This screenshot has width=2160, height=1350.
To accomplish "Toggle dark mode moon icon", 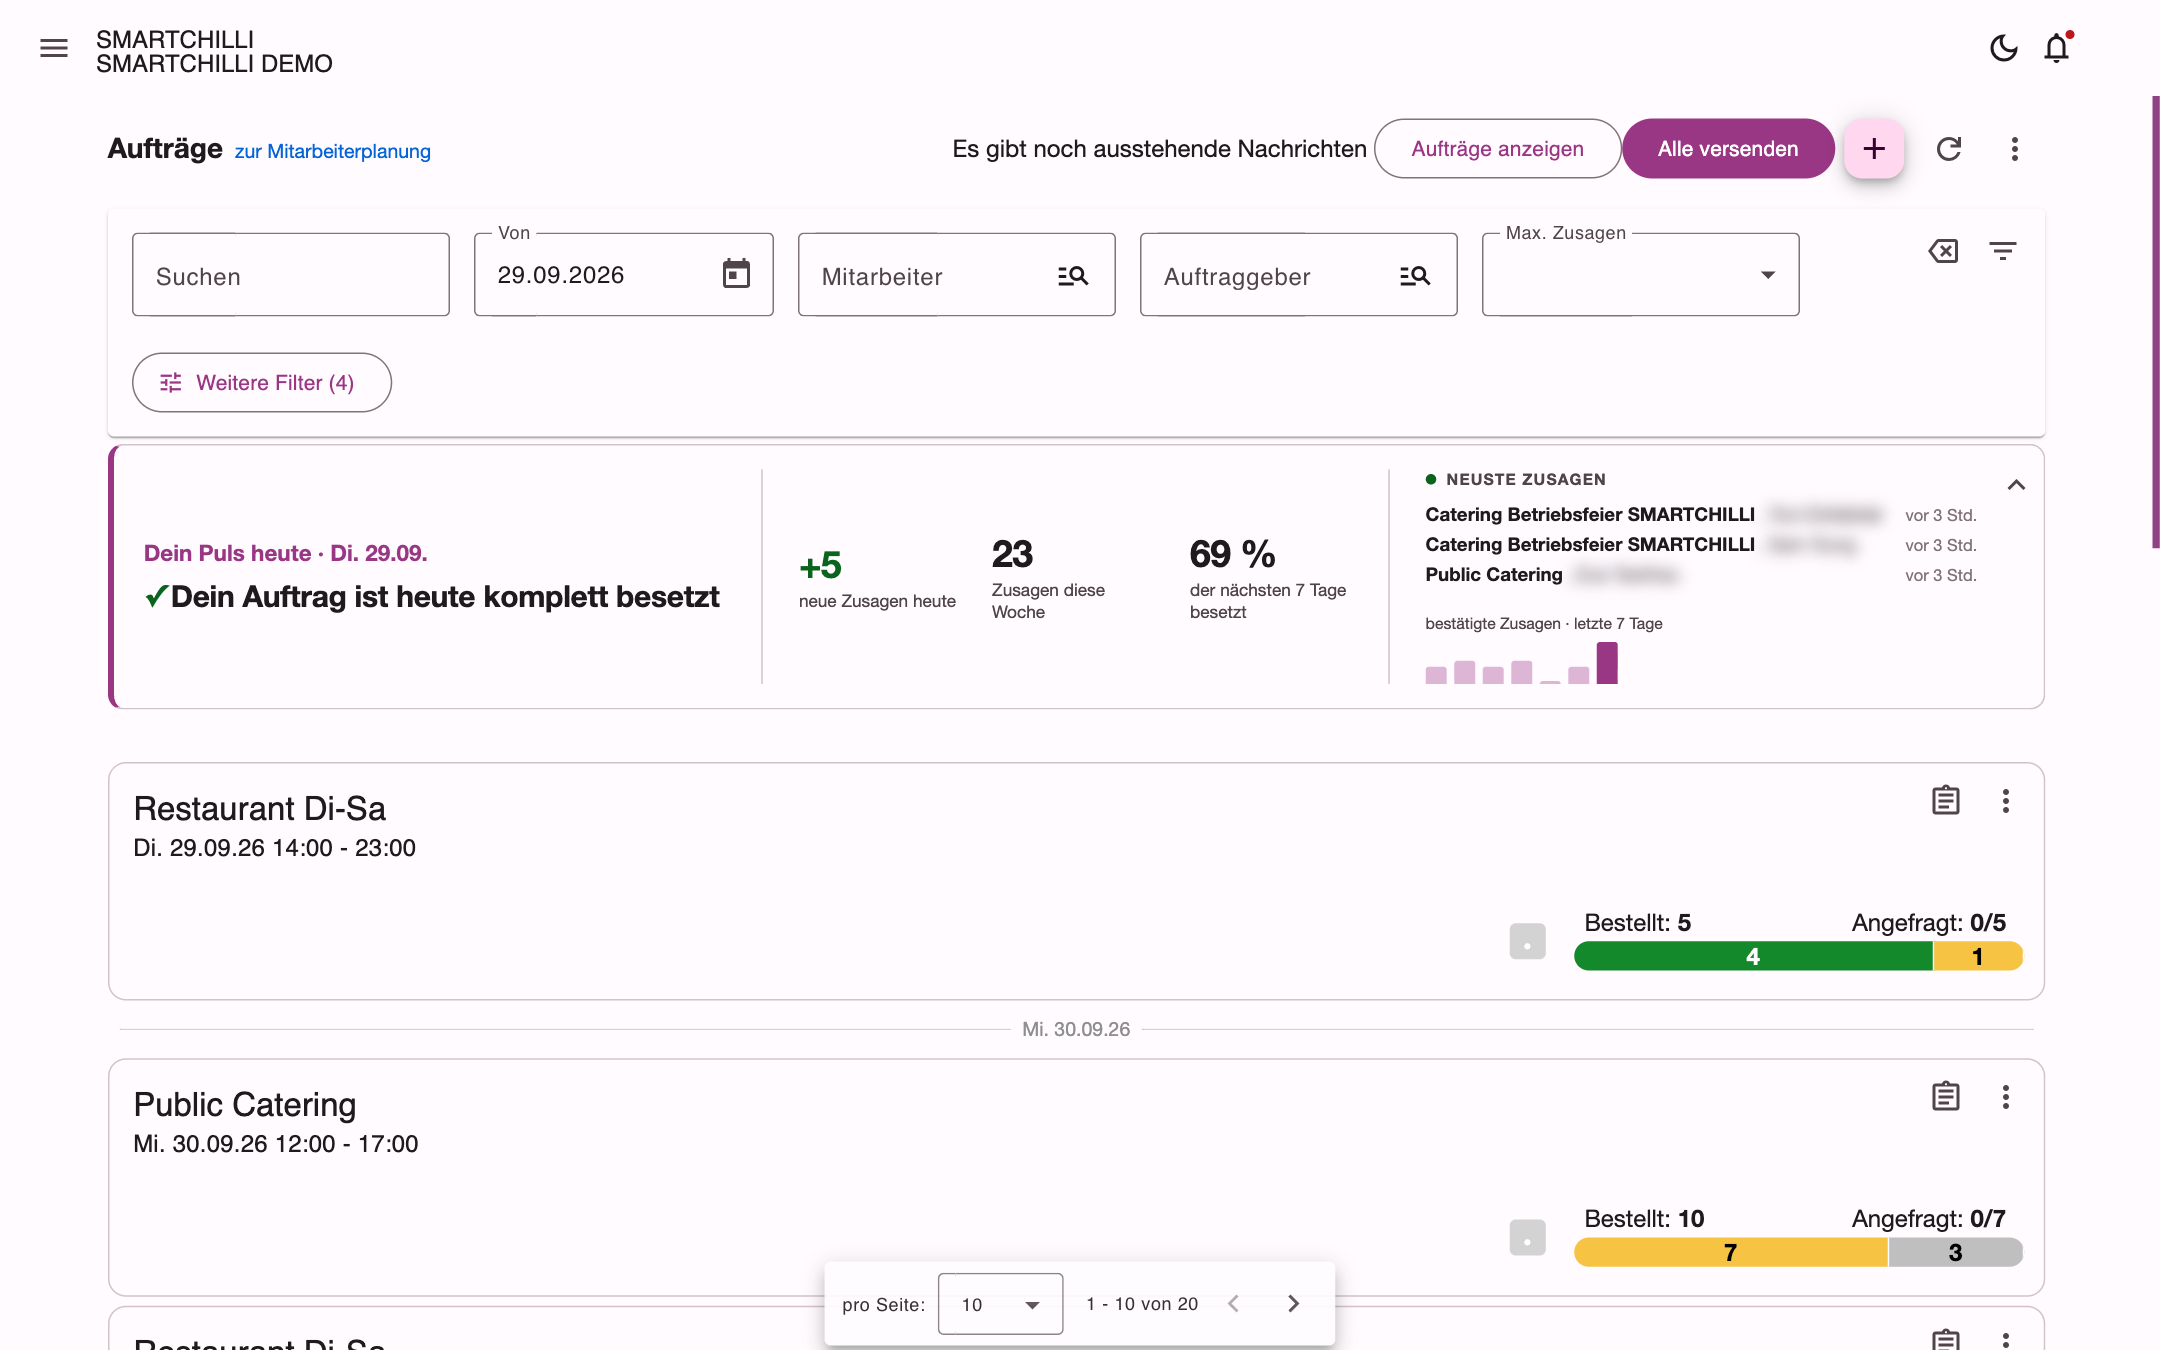I will tap(2003, 48).
